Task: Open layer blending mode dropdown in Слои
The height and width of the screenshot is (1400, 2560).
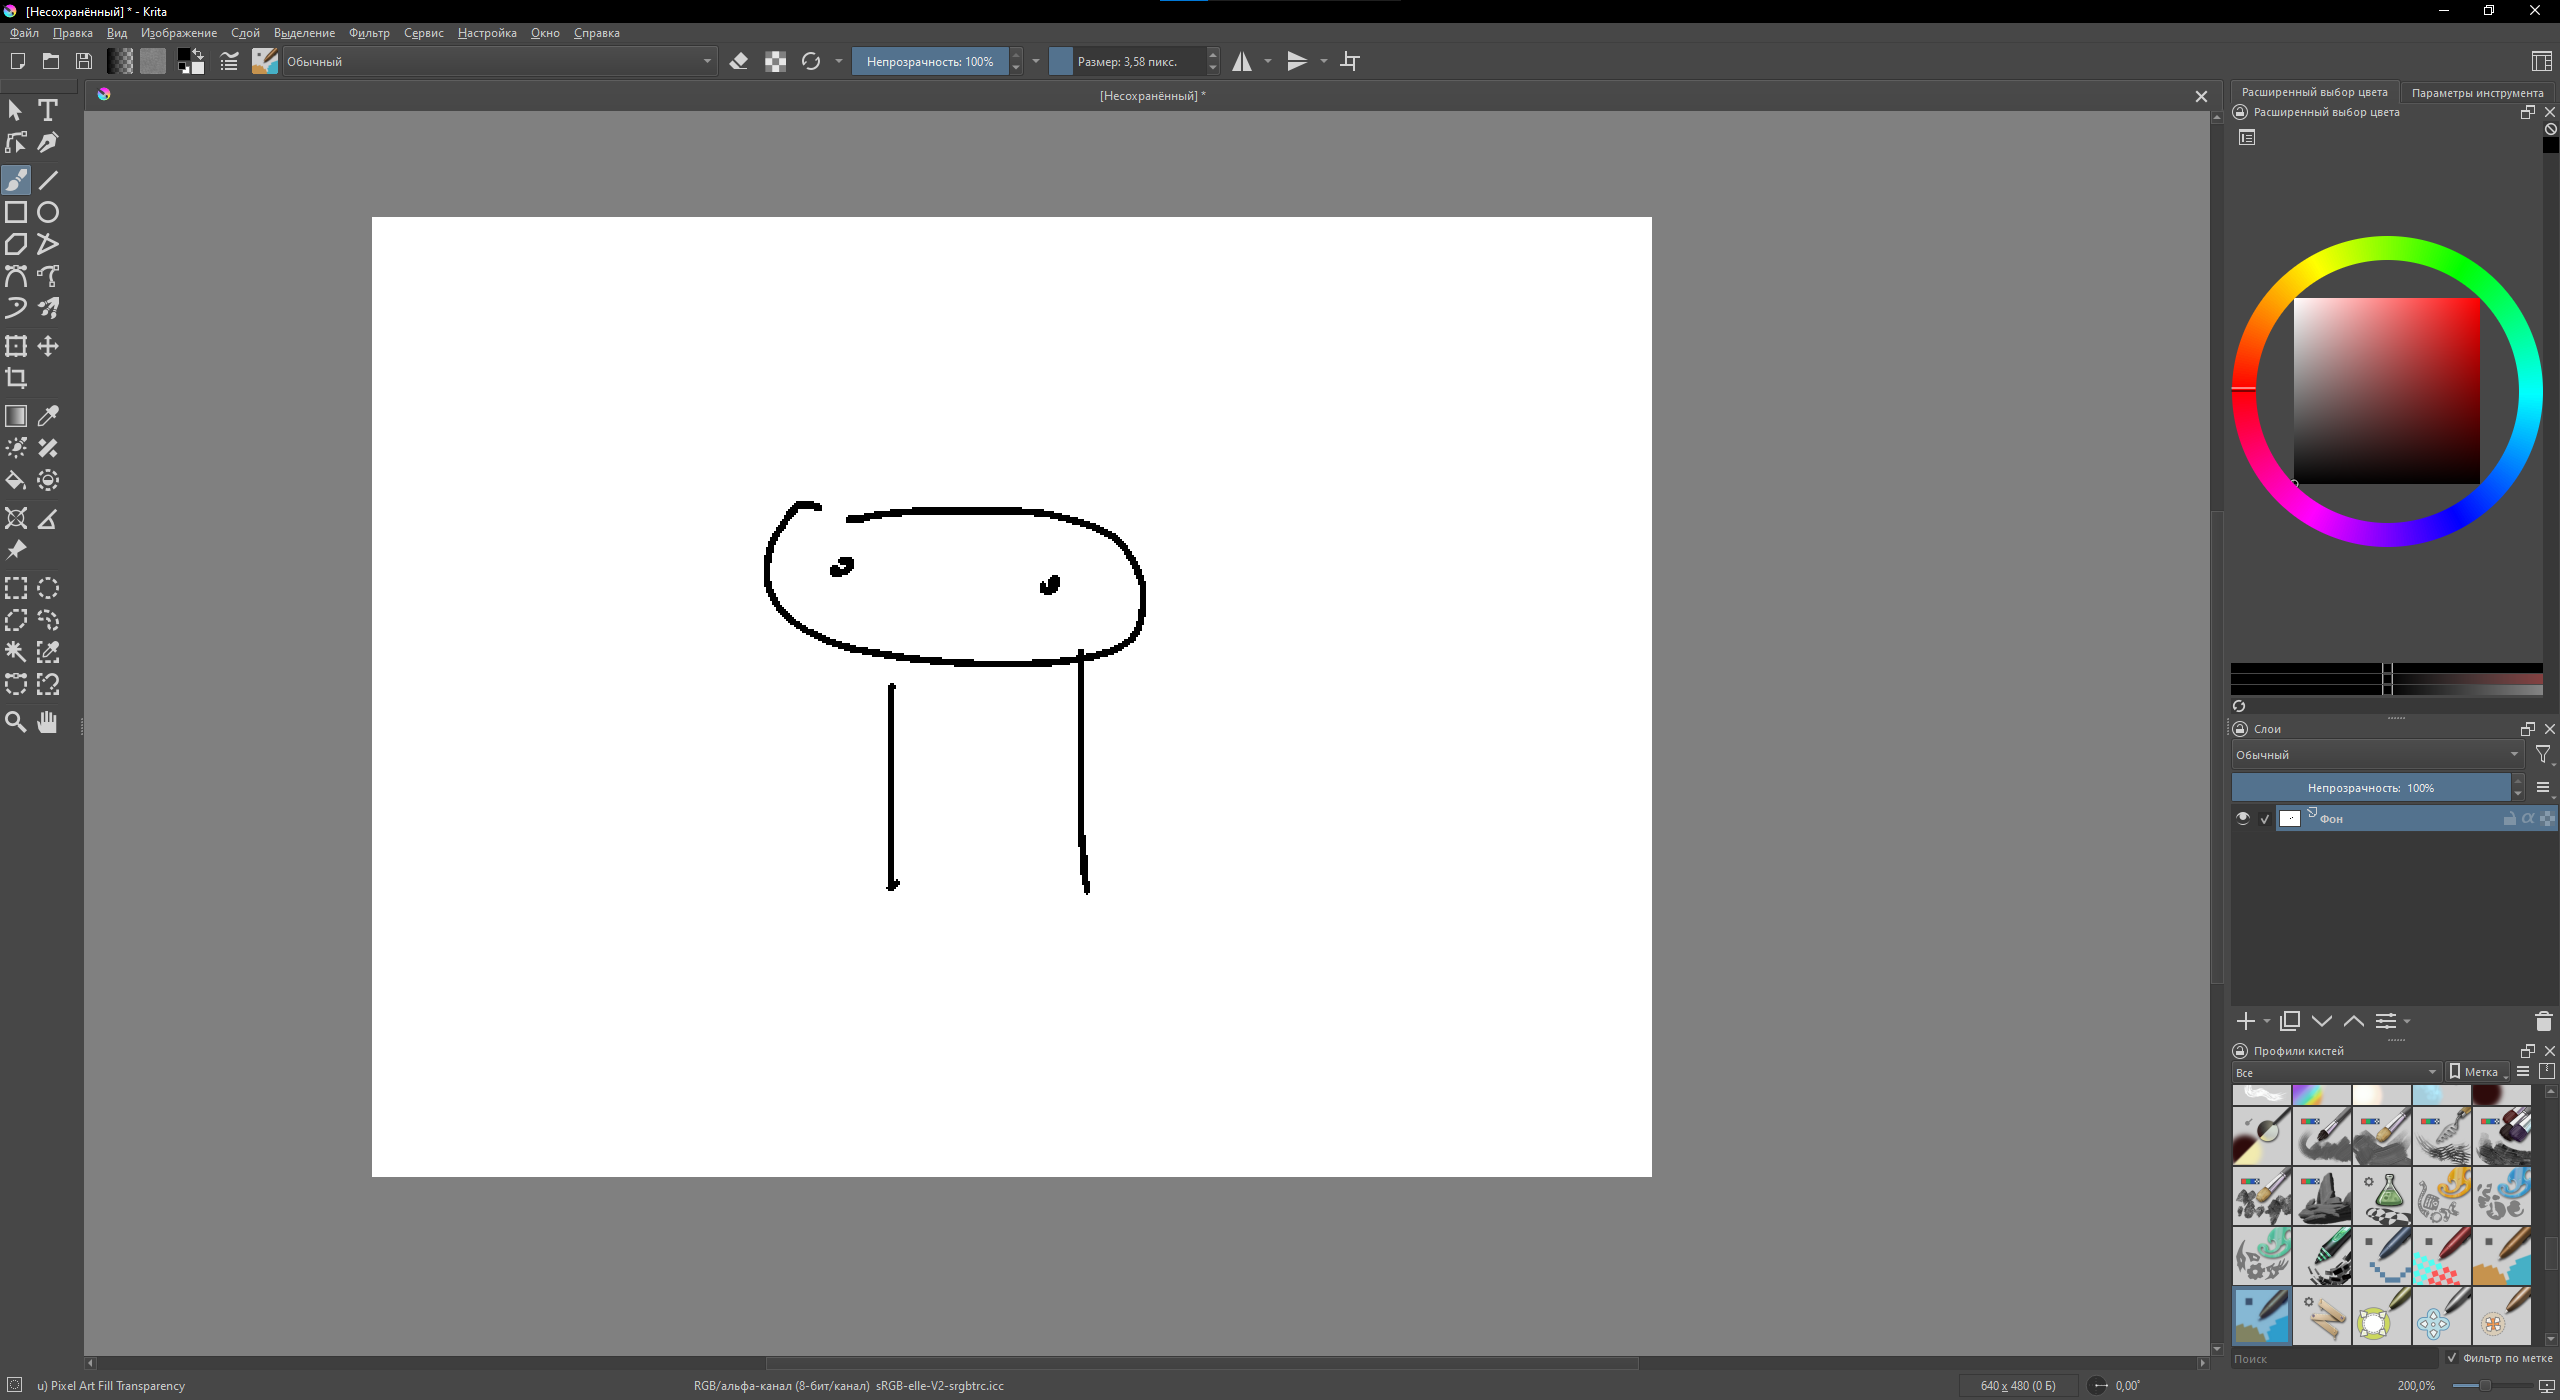Action: coord(2376,755)
